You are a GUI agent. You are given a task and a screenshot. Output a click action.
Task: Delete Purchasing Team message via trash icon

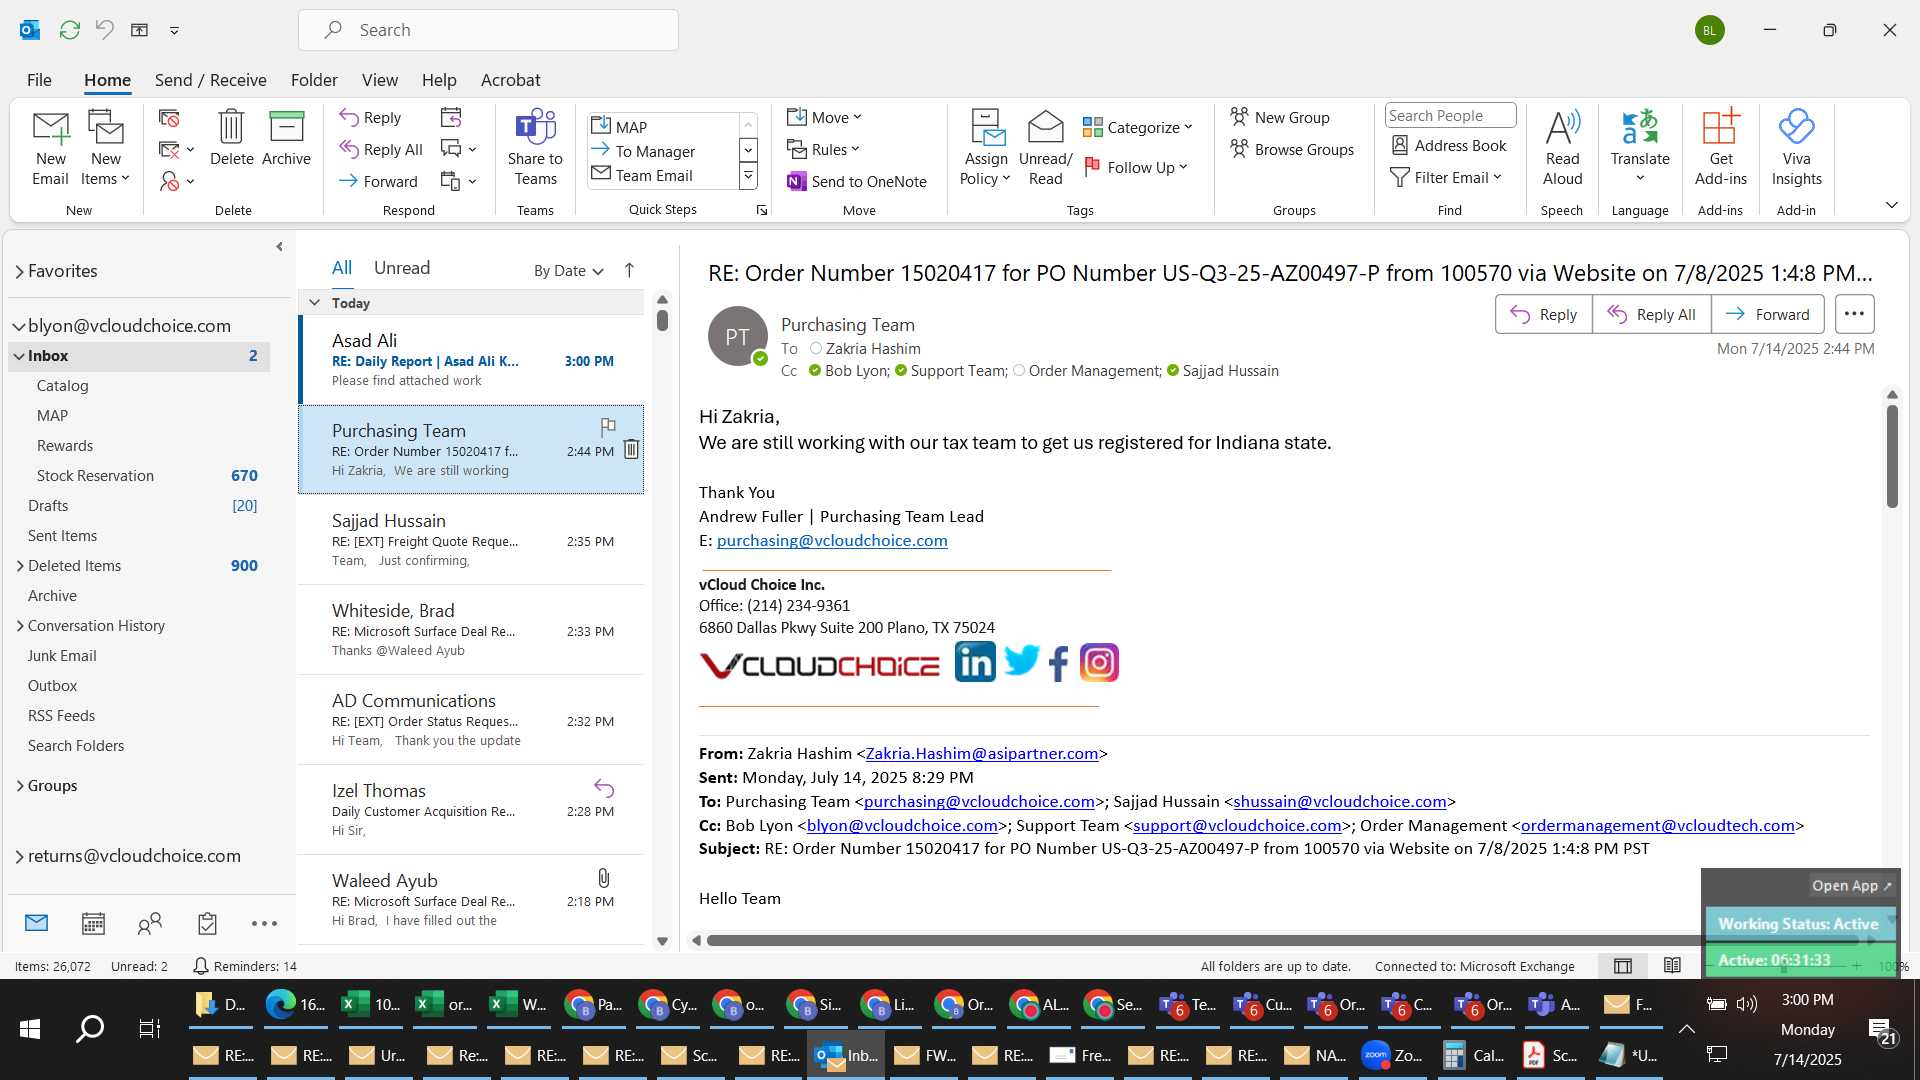631,449
